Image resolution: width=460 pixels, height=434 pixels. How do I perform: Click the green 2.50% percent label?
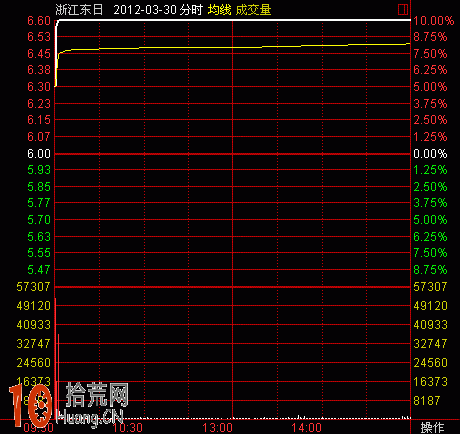pos(430,187)
